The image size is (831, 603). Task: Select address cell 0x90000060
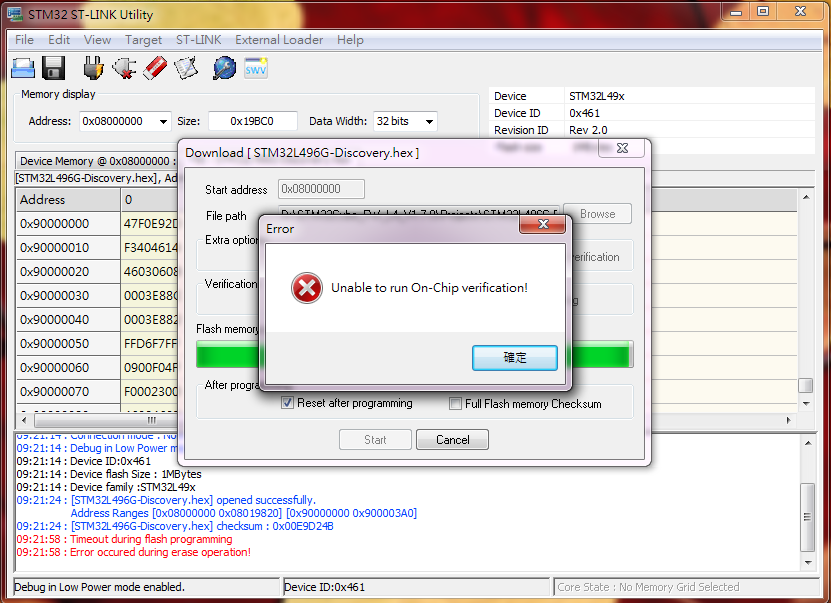pos(68,368)
